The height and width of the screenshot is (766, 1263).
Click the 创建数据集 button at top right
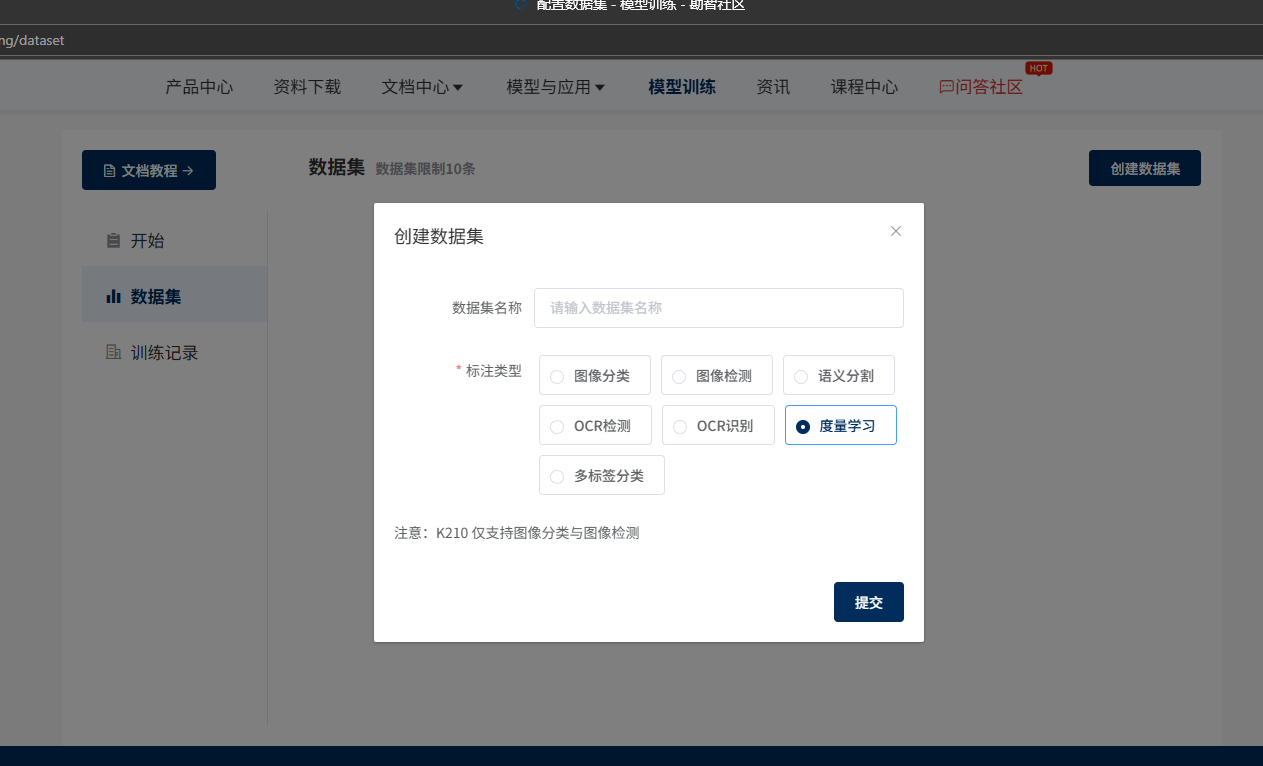pyautogui.click(x=1144, y=169)
